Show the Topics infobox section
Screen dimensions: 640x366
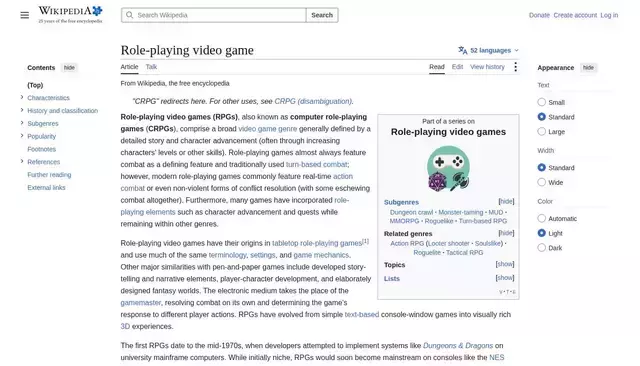[505, 264]
